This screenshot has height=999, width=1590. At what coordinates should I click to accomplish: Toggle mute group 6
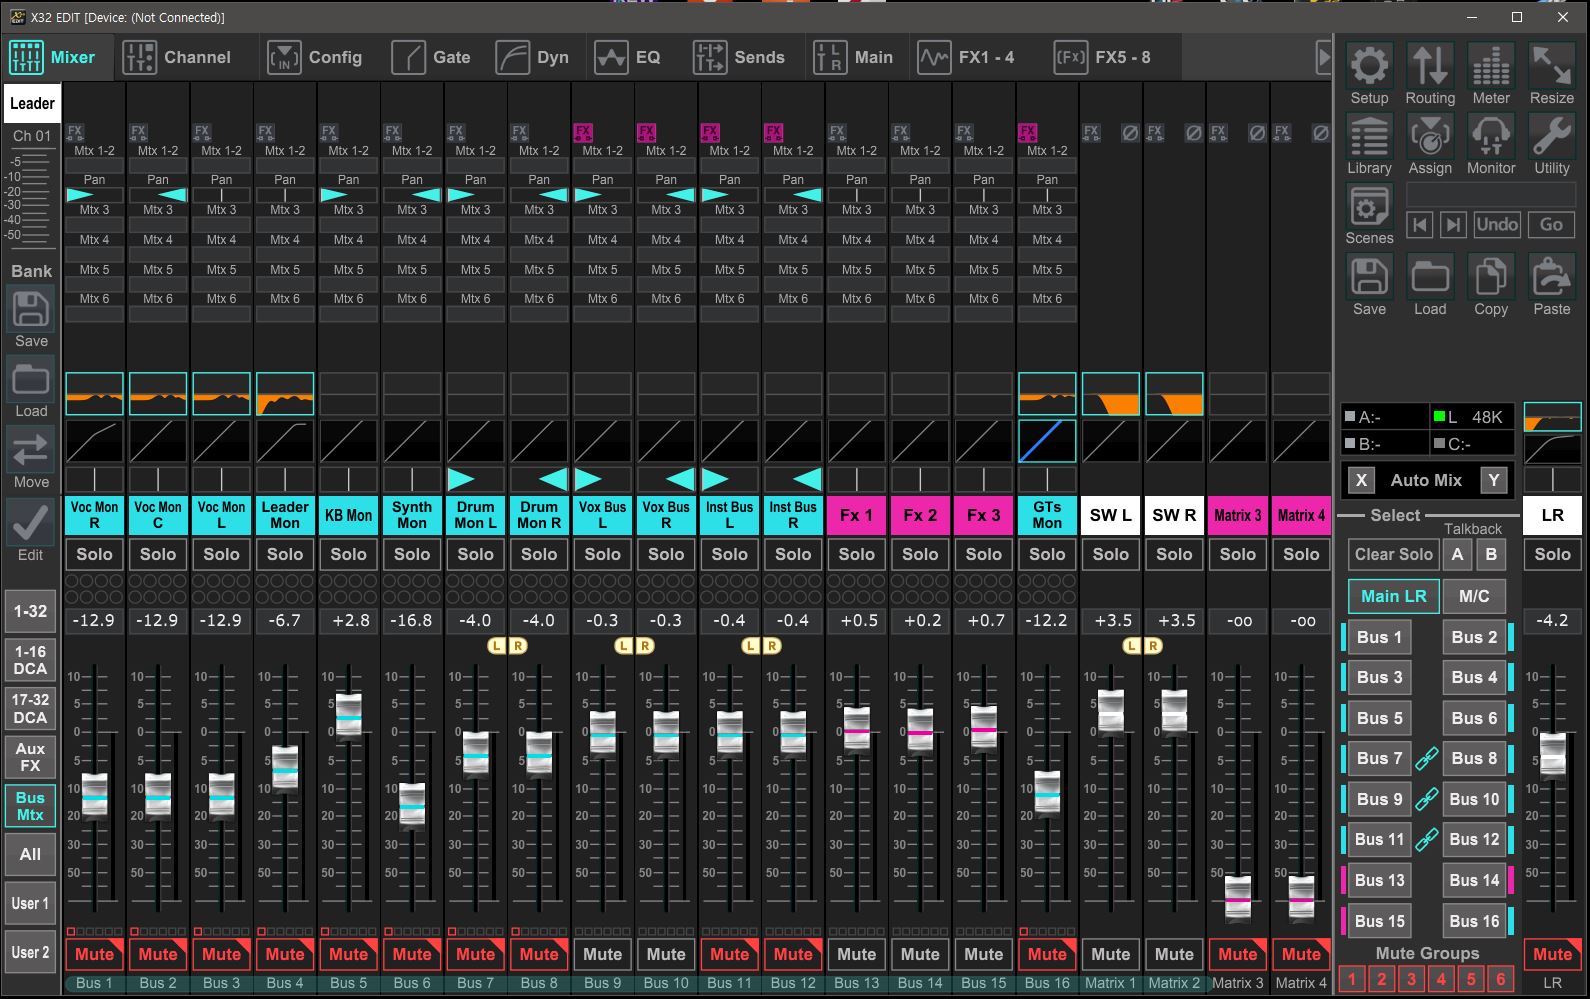pyautogui.click(x=1500, y=979)
